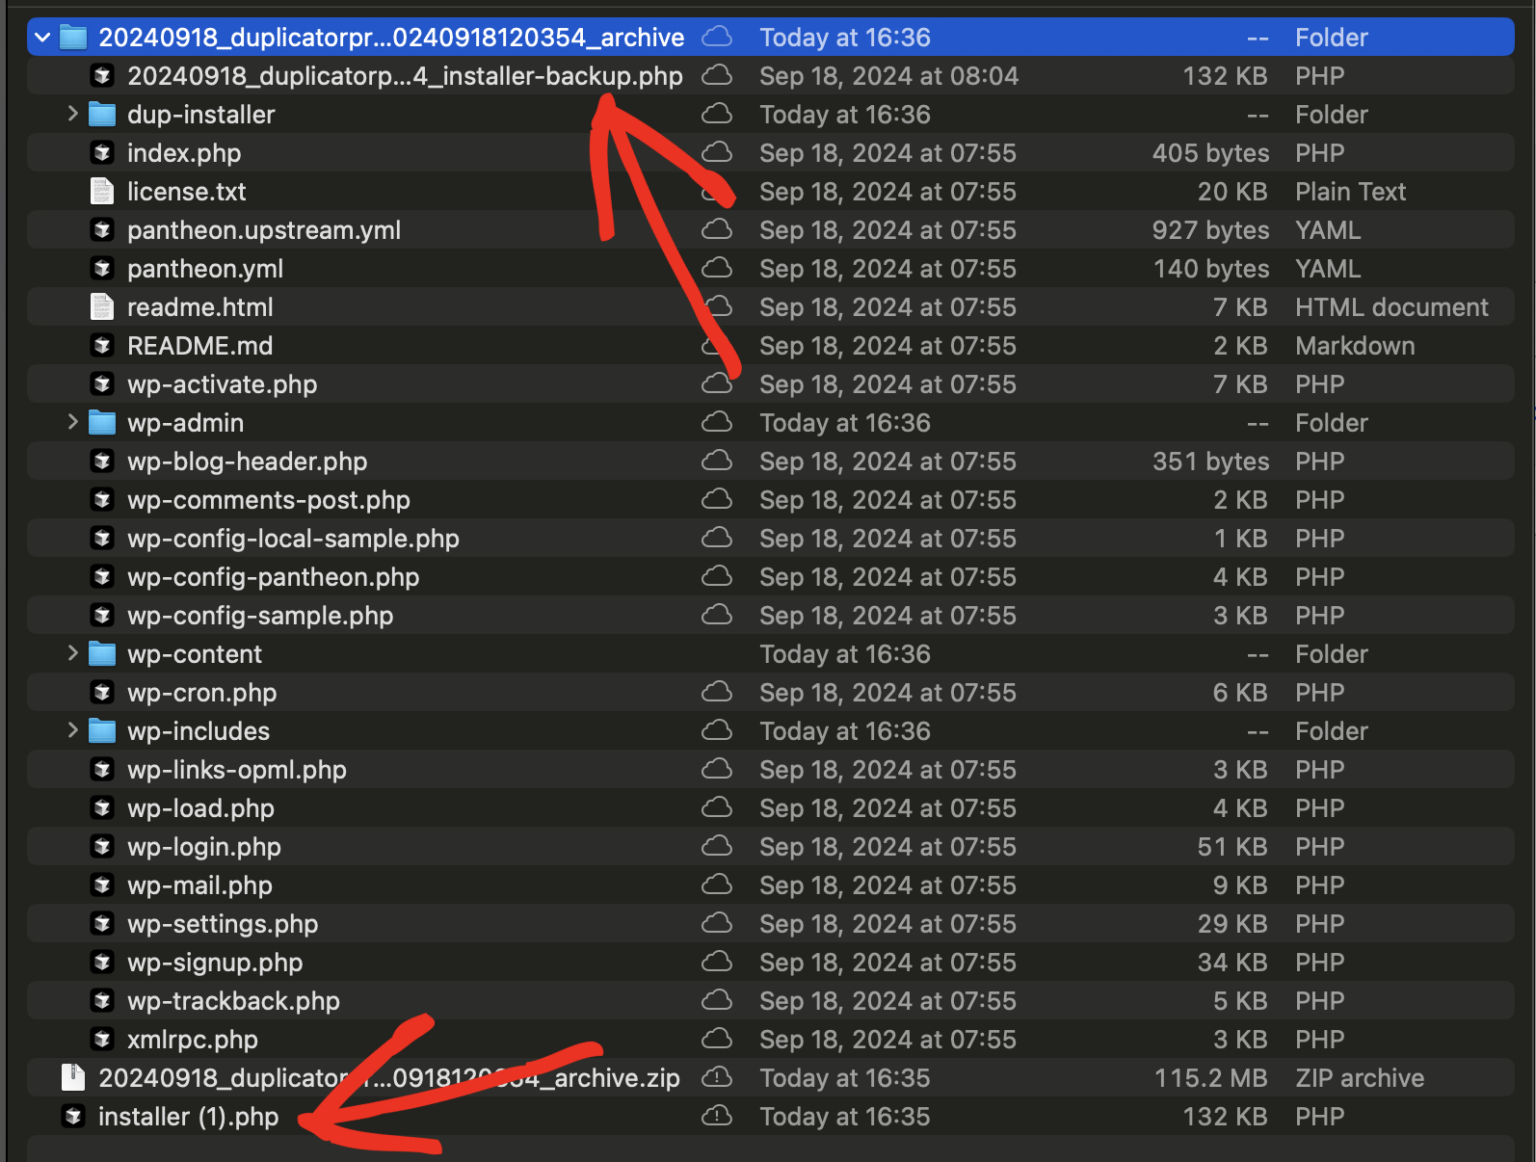
Task: Click the iCloud status icon for wp-login.php
Action: point(716,847)
